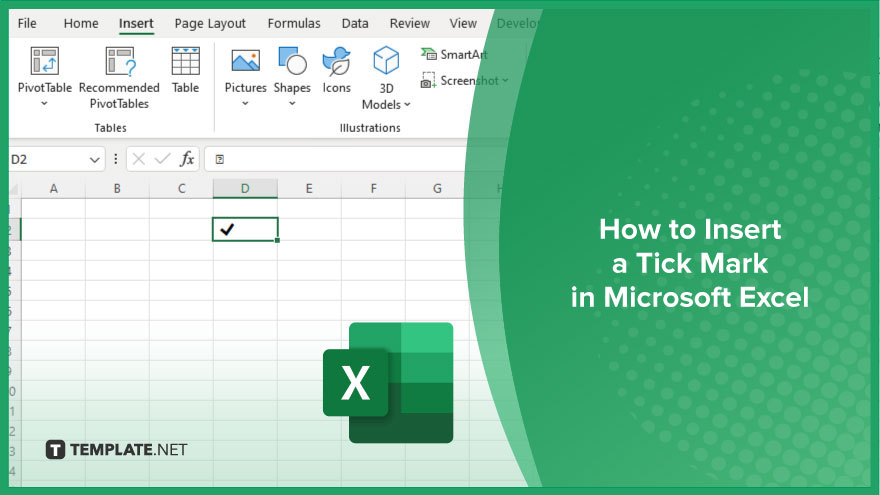The width and height of the screenshot is (880, 495).
Task: Switch to the Review tab
Action: 410,24
